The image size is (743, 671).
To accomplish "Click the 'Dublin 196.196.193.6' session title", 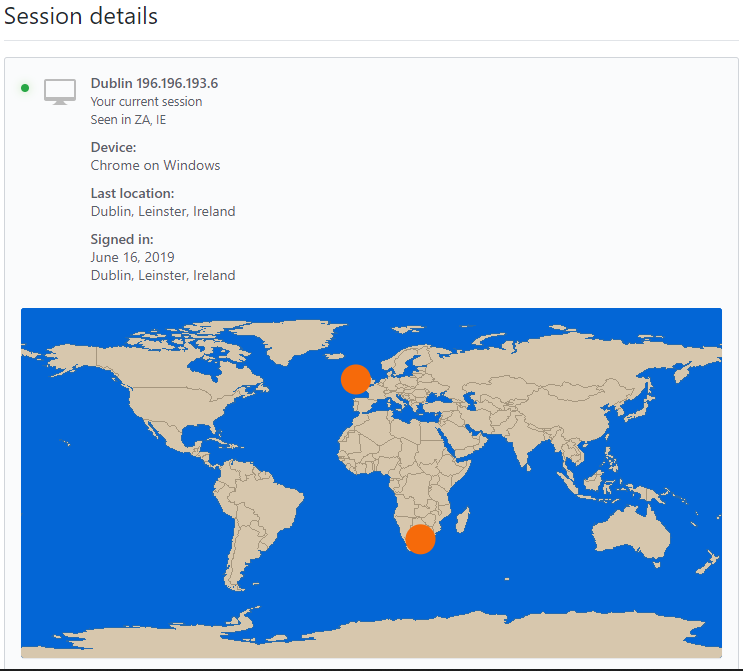I will click(154, 83).
